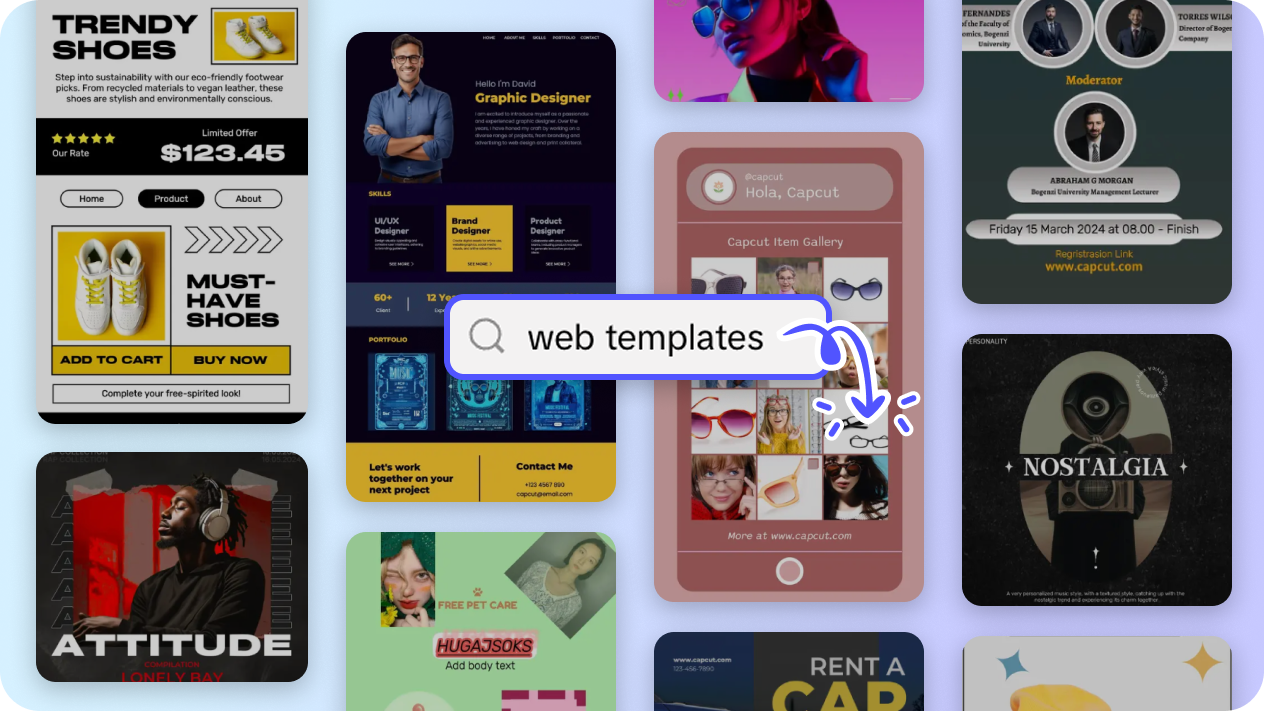This screenshot has width=1264, height=711.
Task: Switch to the PORTFOLIO navigation item
Action: 562,37
